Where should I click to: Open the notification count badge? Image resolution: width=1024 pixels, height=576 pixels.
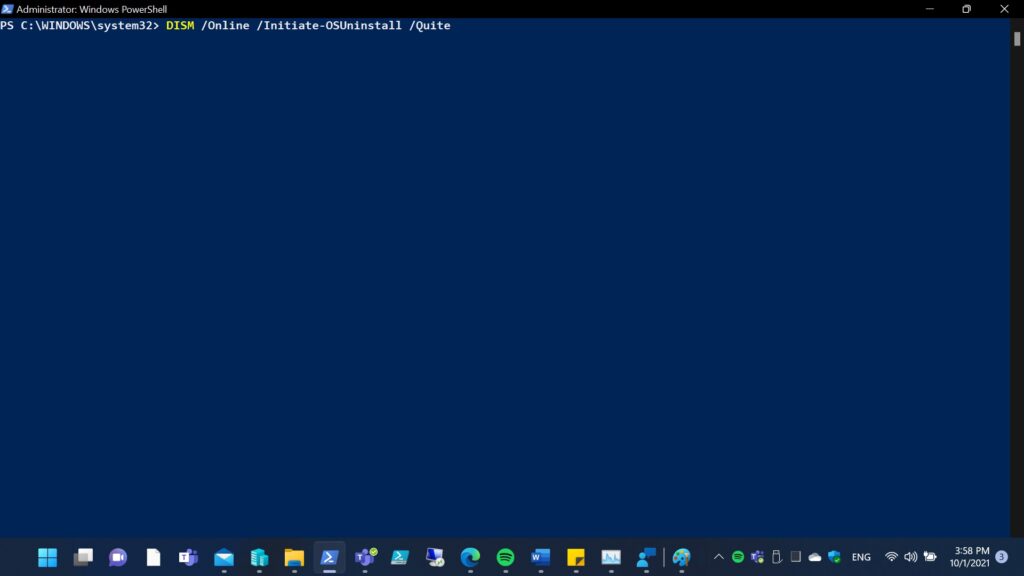click(x=1001, y=557)
